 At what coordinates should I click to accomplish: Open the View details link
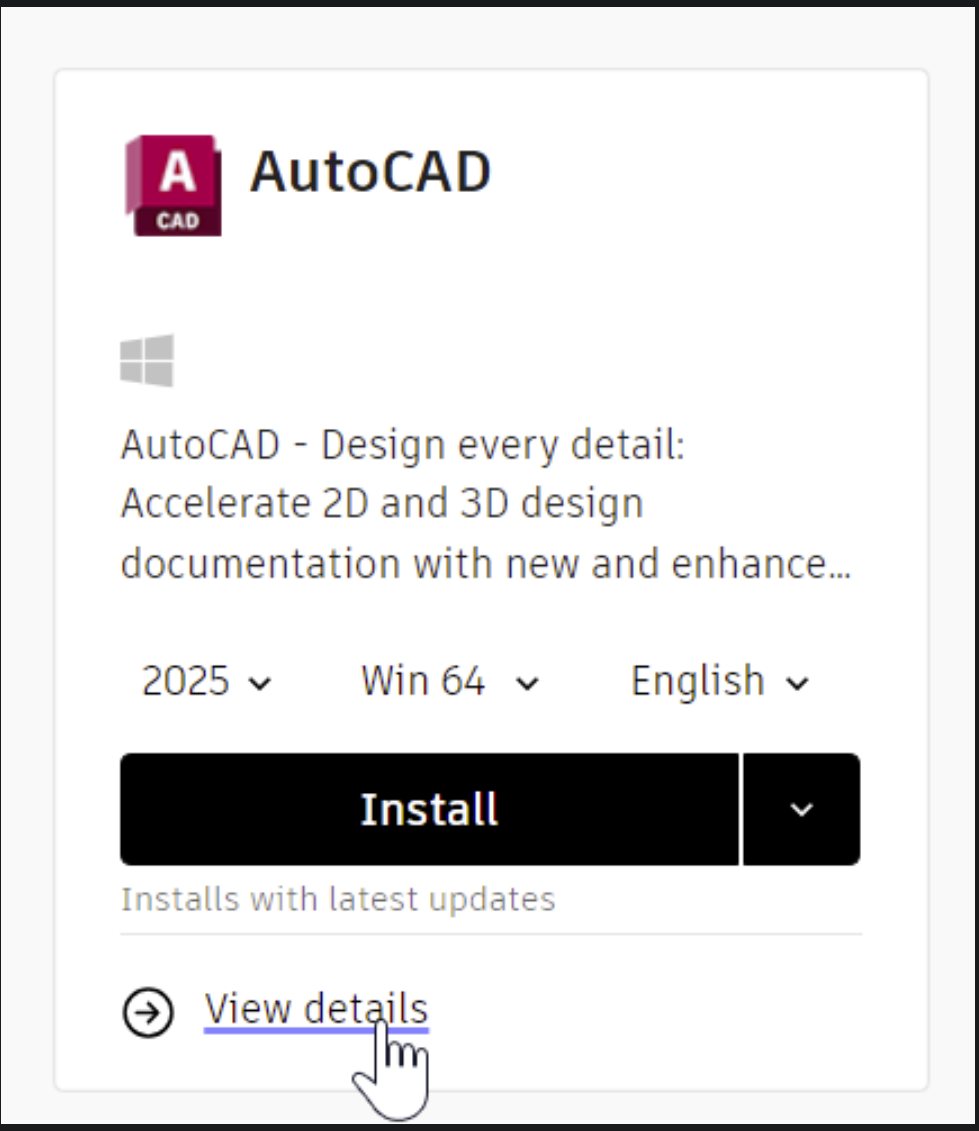pos(316,1008)
